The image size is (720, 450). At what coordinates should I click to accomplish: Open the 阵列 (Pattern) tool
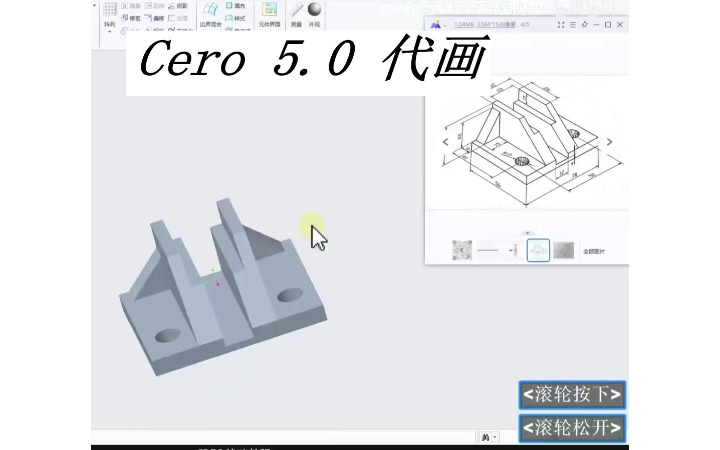[x=109, y=14]
